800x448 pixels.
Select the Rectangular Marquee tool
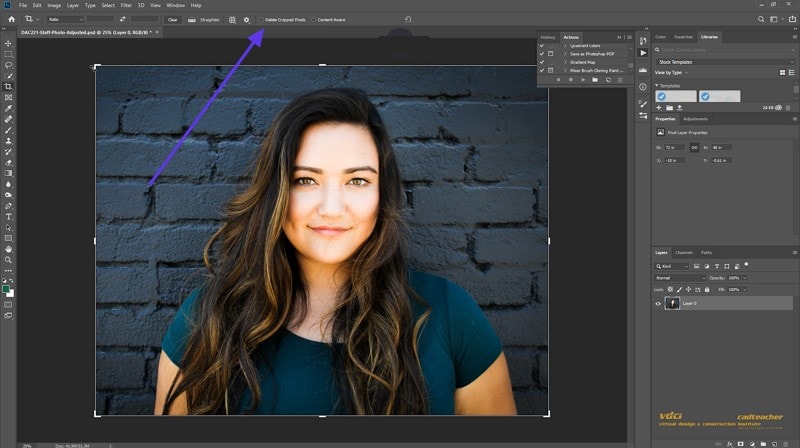click(x=8, y=54)
